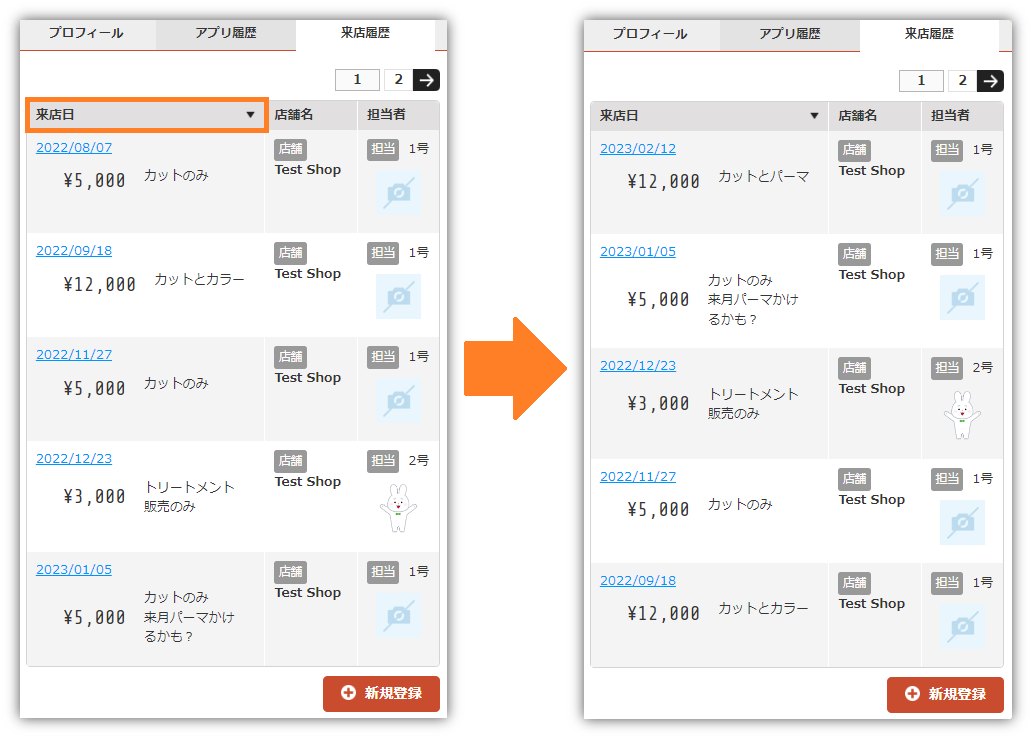Click next page arrow in left panel
This screenshot has width=1031, height=739.
(426, 80)
